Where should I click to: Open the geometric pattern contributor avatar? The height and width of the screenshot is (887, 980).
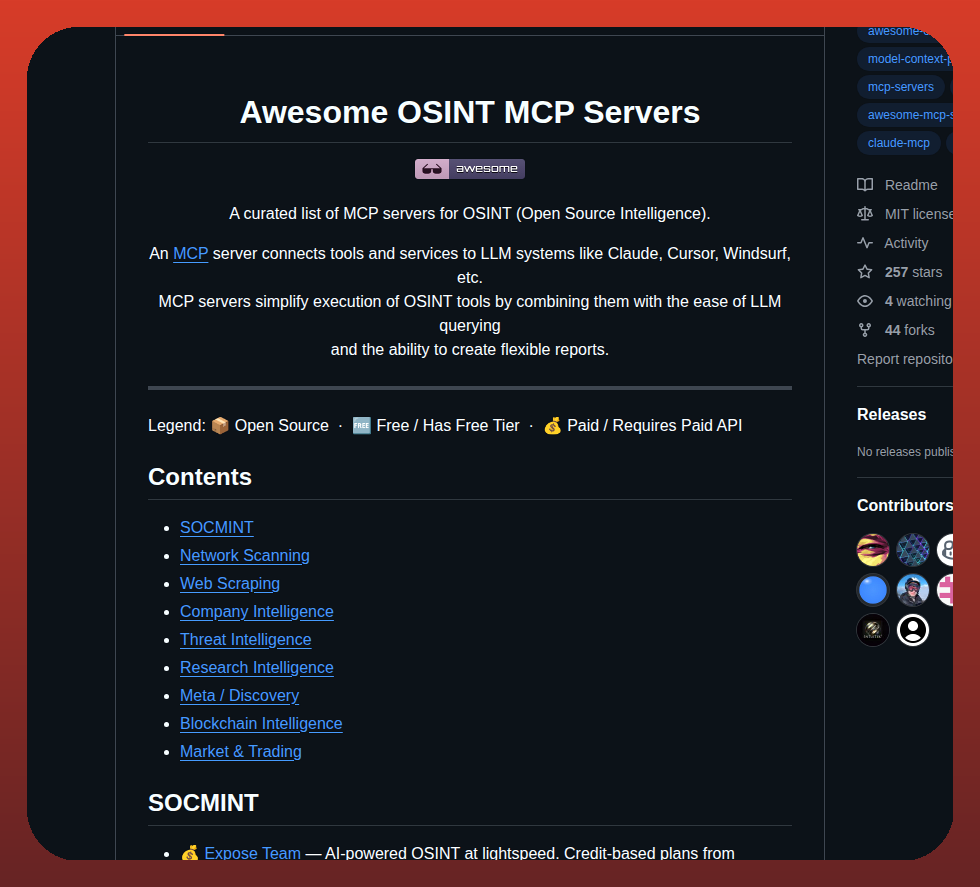pos(912,550)
